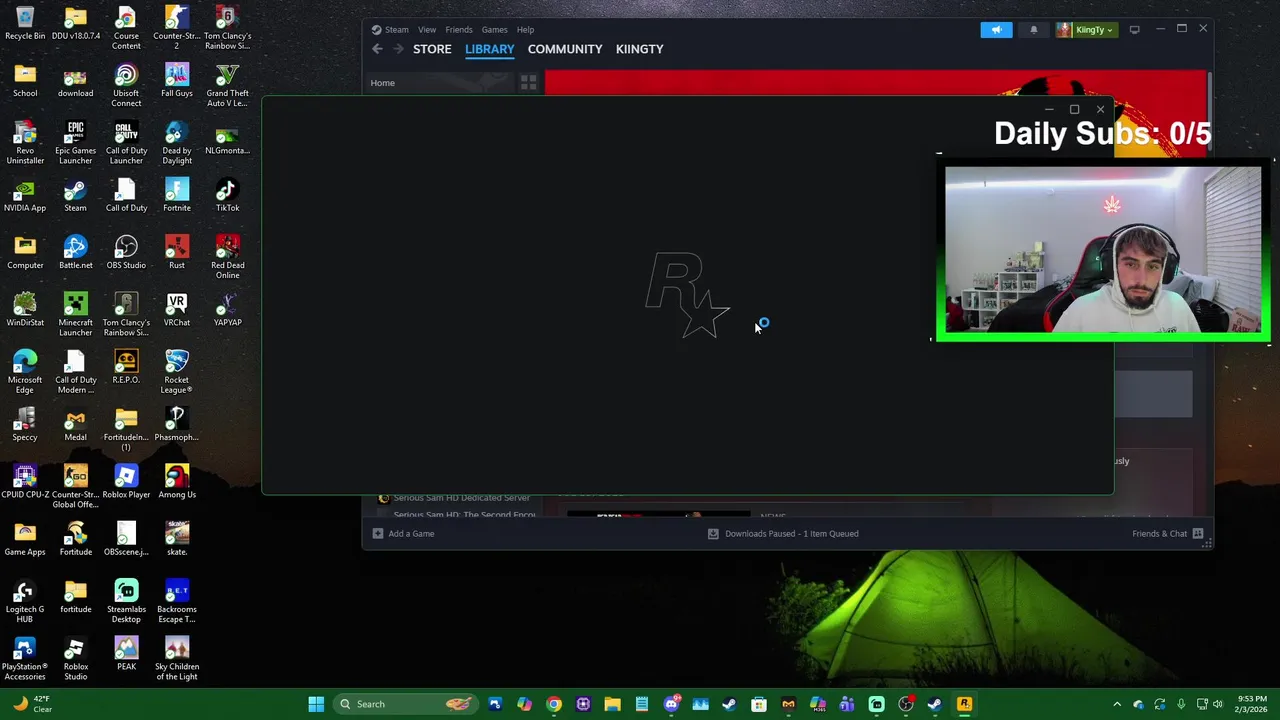Open the Games menu in Steam
This screenshot has height=720, width=1280.
(x=494, y=30)
